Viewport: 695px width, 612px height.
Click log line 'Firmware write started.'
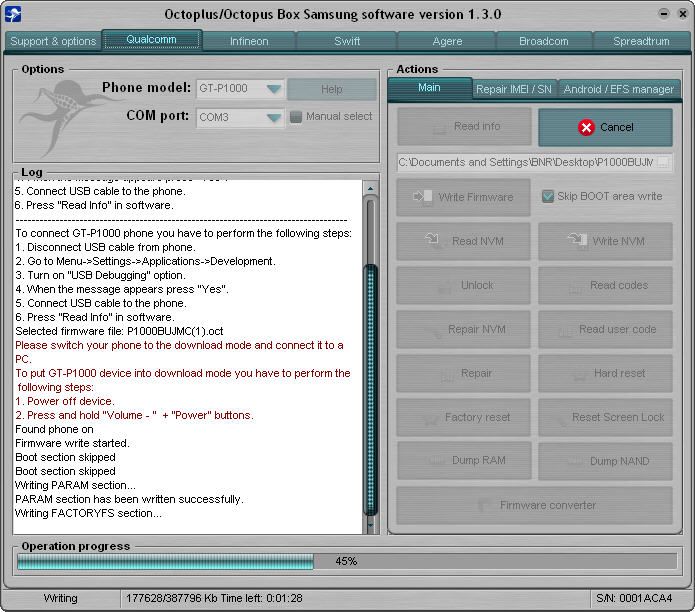72,443
